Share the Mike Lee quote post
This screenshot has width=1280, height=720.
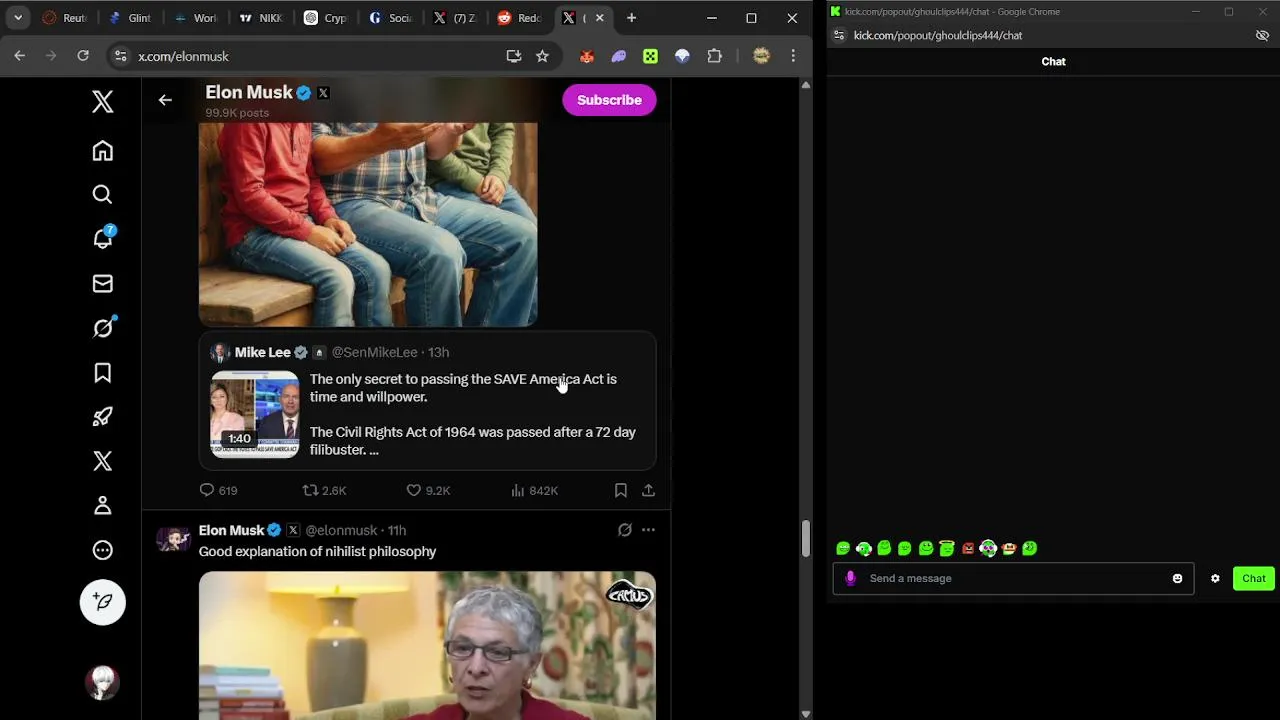[648, 490]
